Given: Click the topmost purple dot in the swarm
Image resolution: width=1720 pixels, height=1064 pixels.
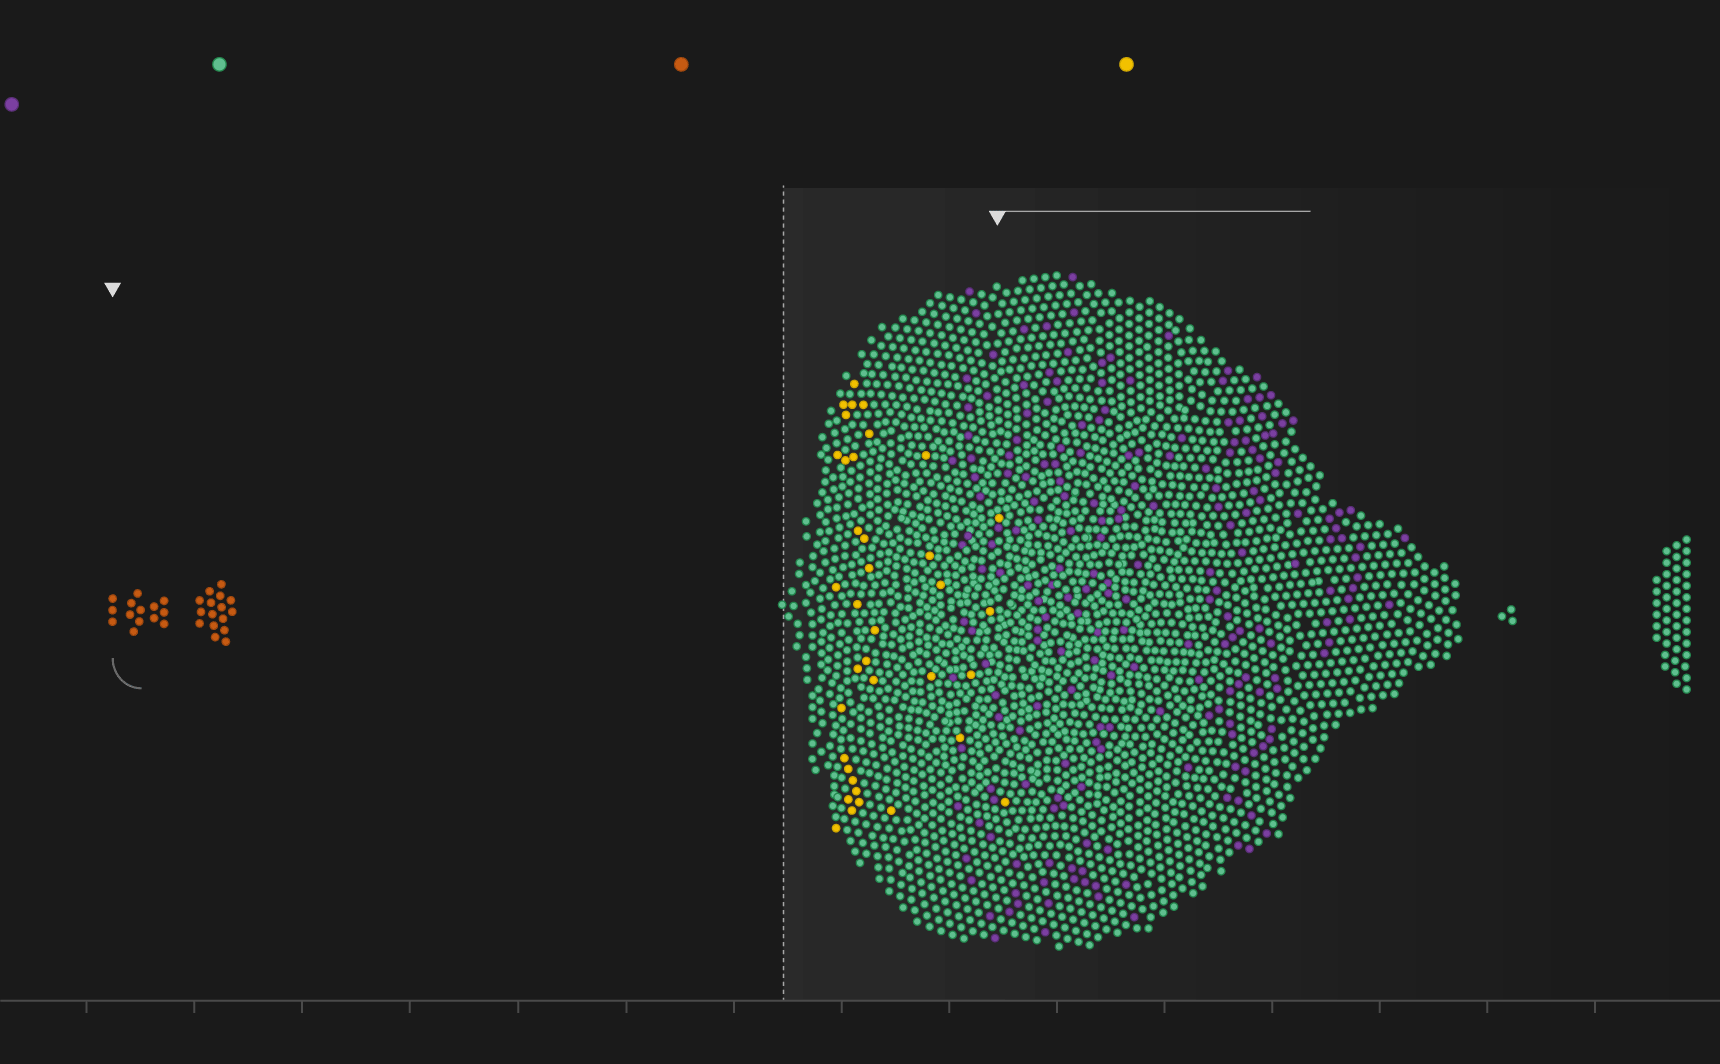Looking at the screenshot, I should [1072, 277].
